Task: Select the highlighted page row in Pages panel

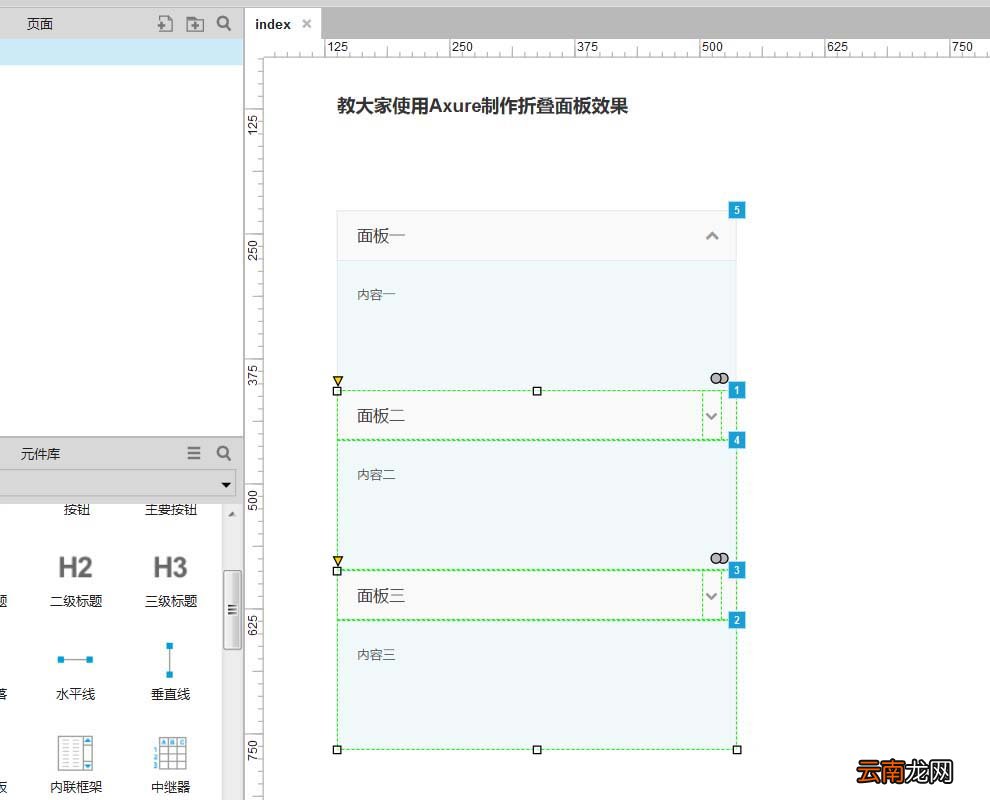Action: coord(121,52)
